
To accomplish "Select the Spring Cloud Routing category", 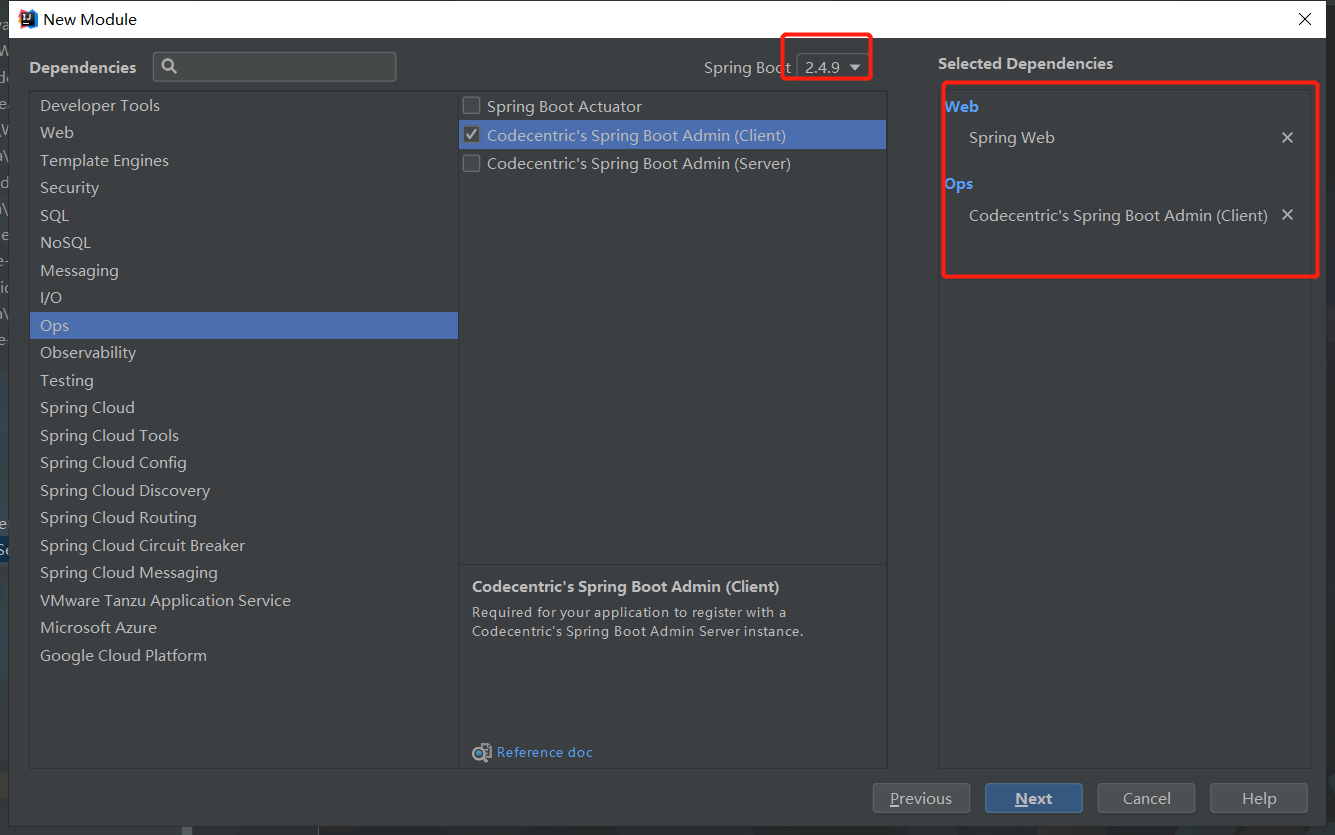I will point(244,517).
